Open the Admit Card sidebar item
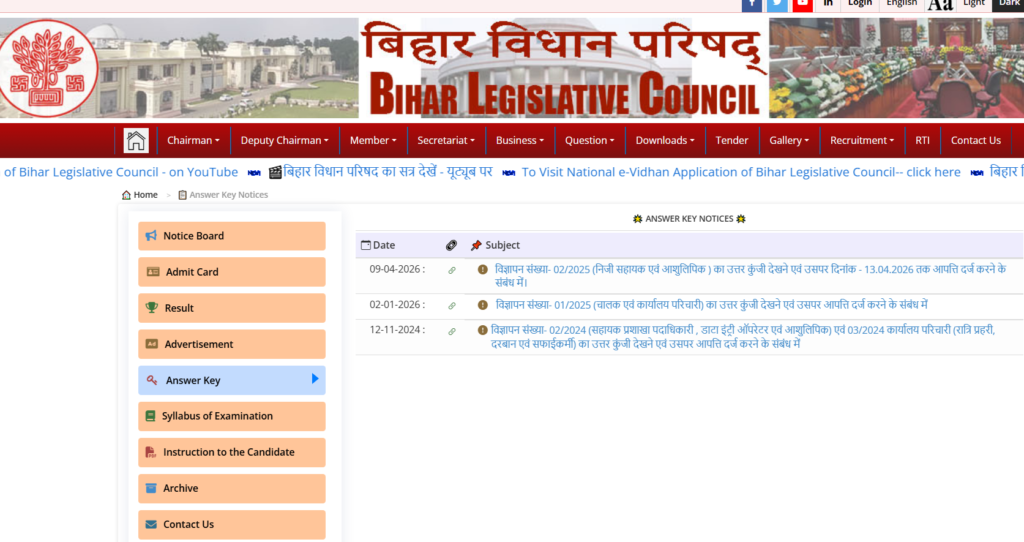This screenshot has width=1024, height=542. click(x=232, y=272)
